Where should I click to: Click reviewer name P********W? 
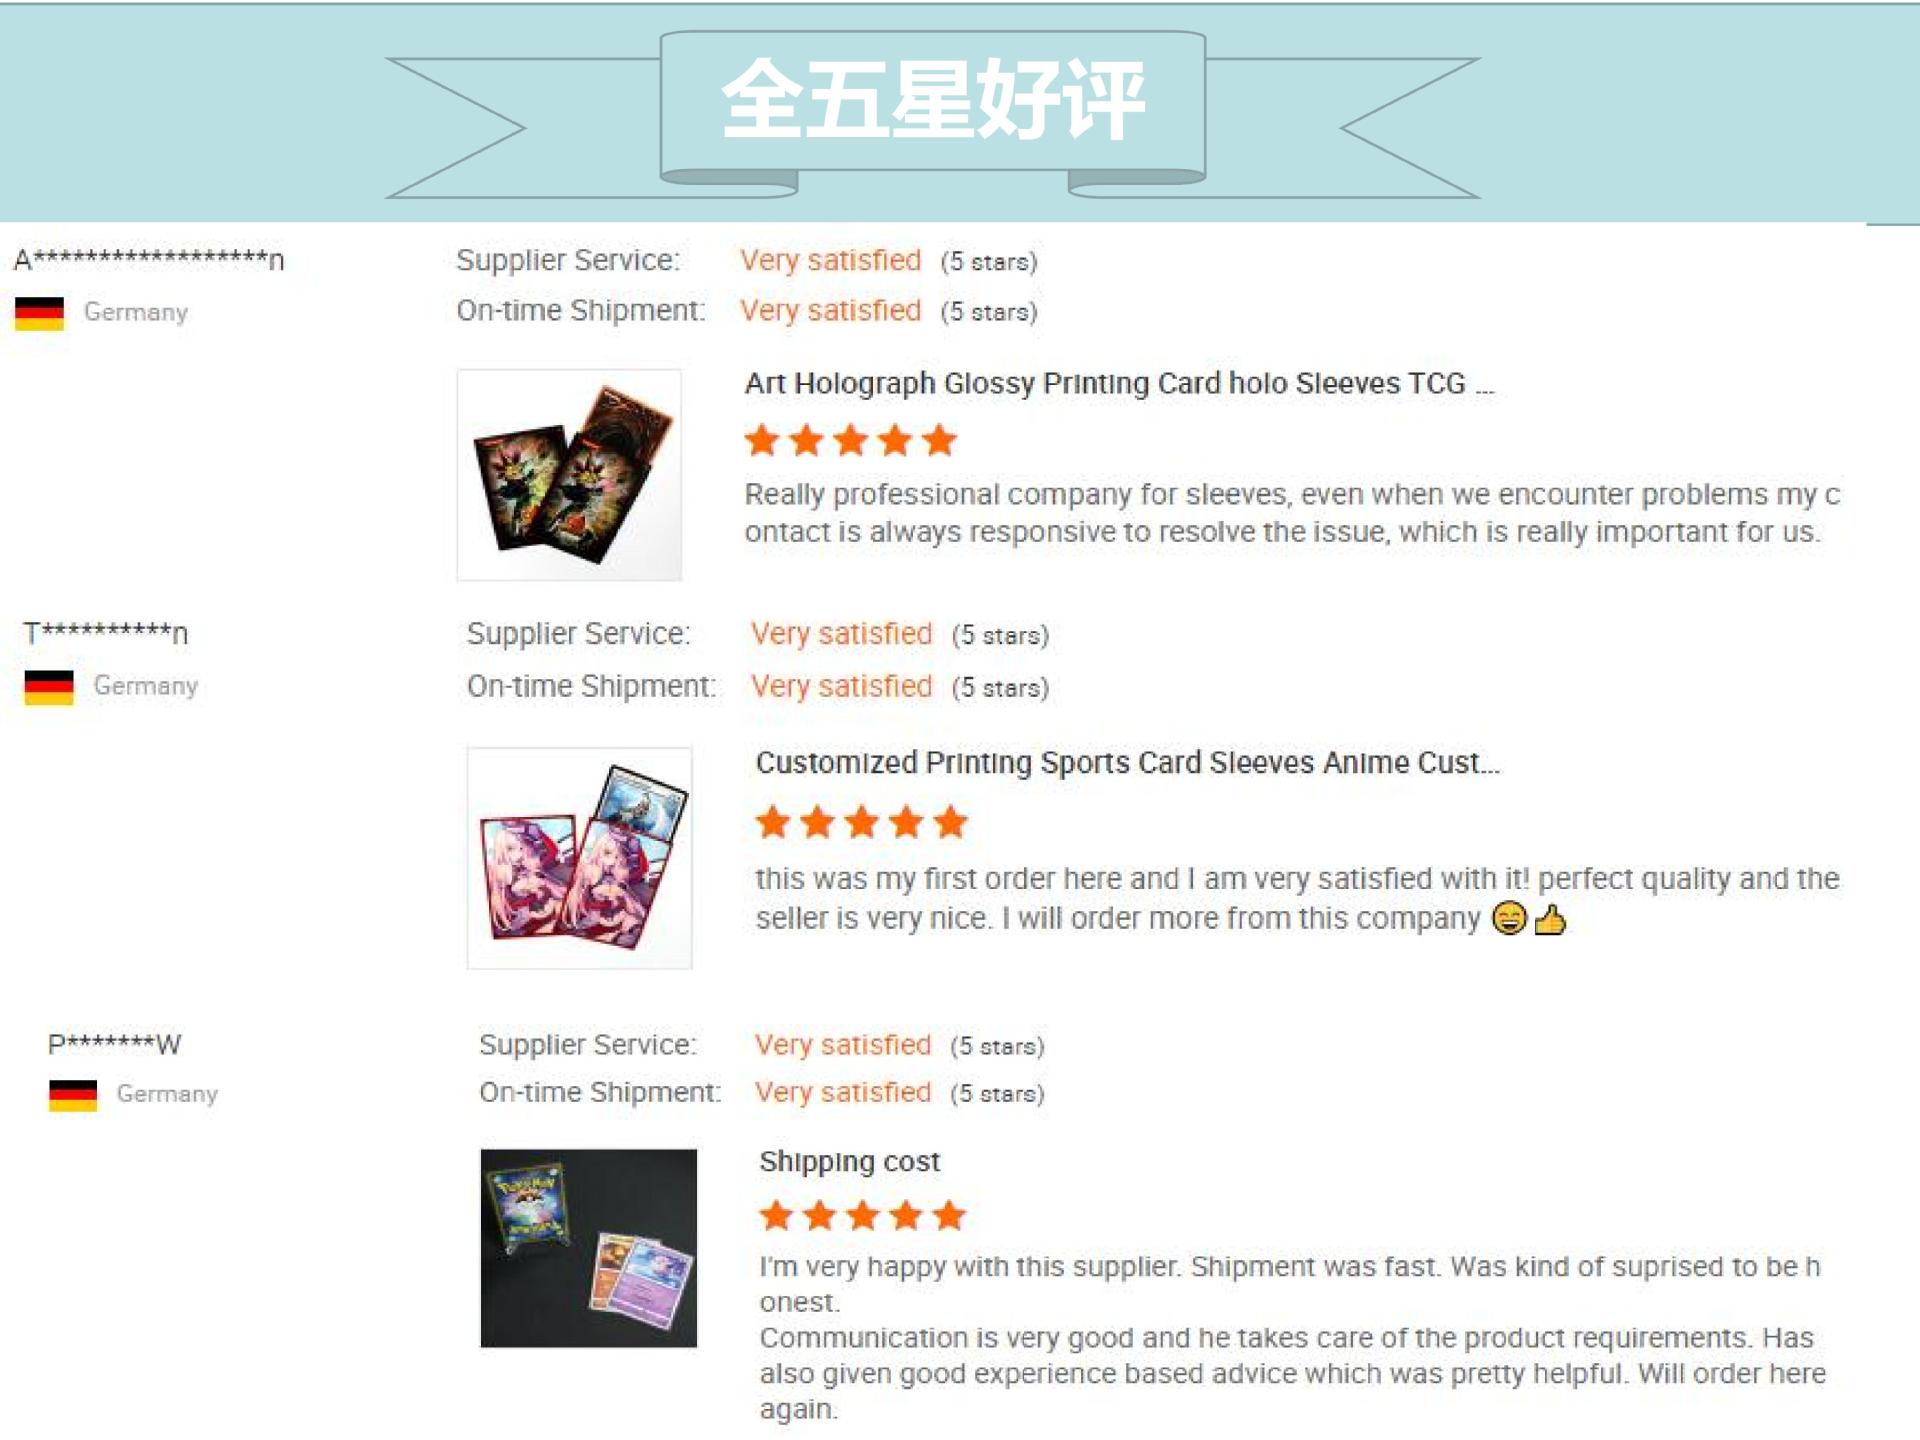tap(115, 1044)
